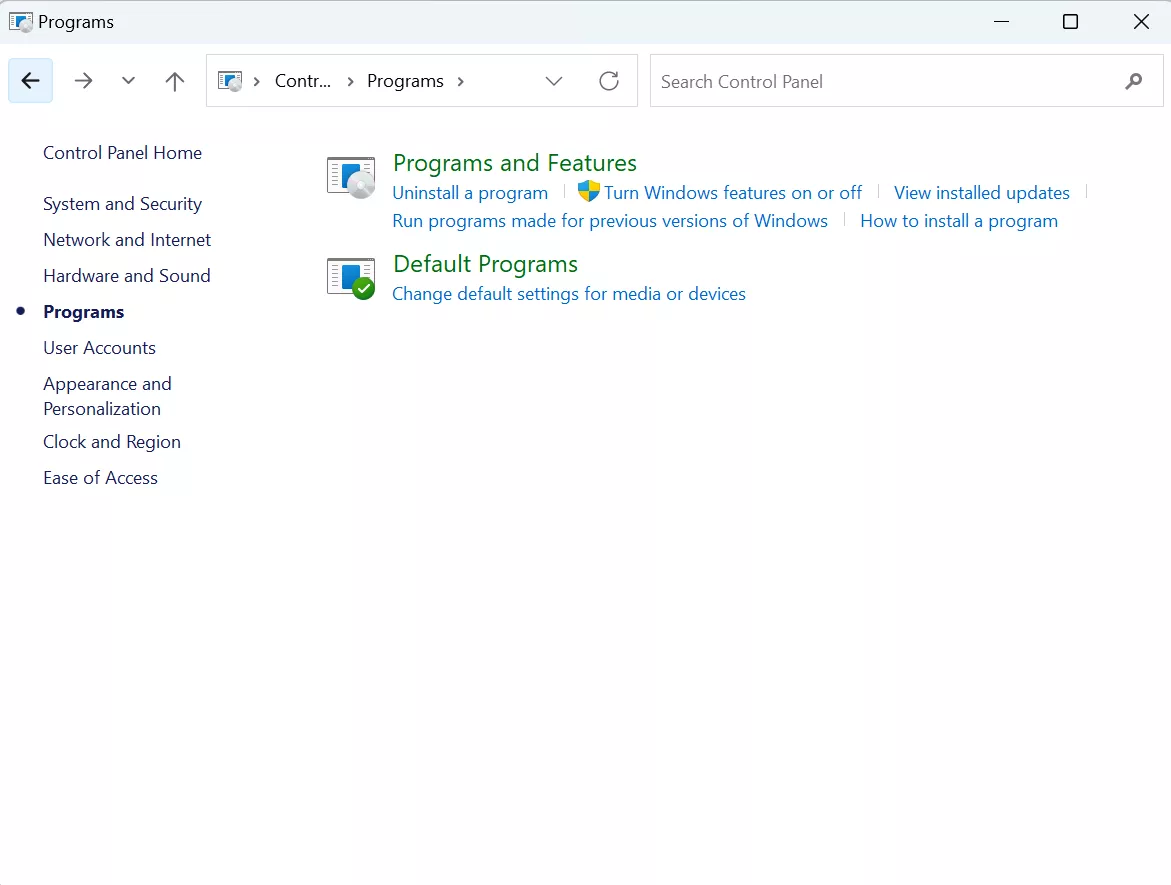
Task: Open How to install a program
Action: [958, 220]
